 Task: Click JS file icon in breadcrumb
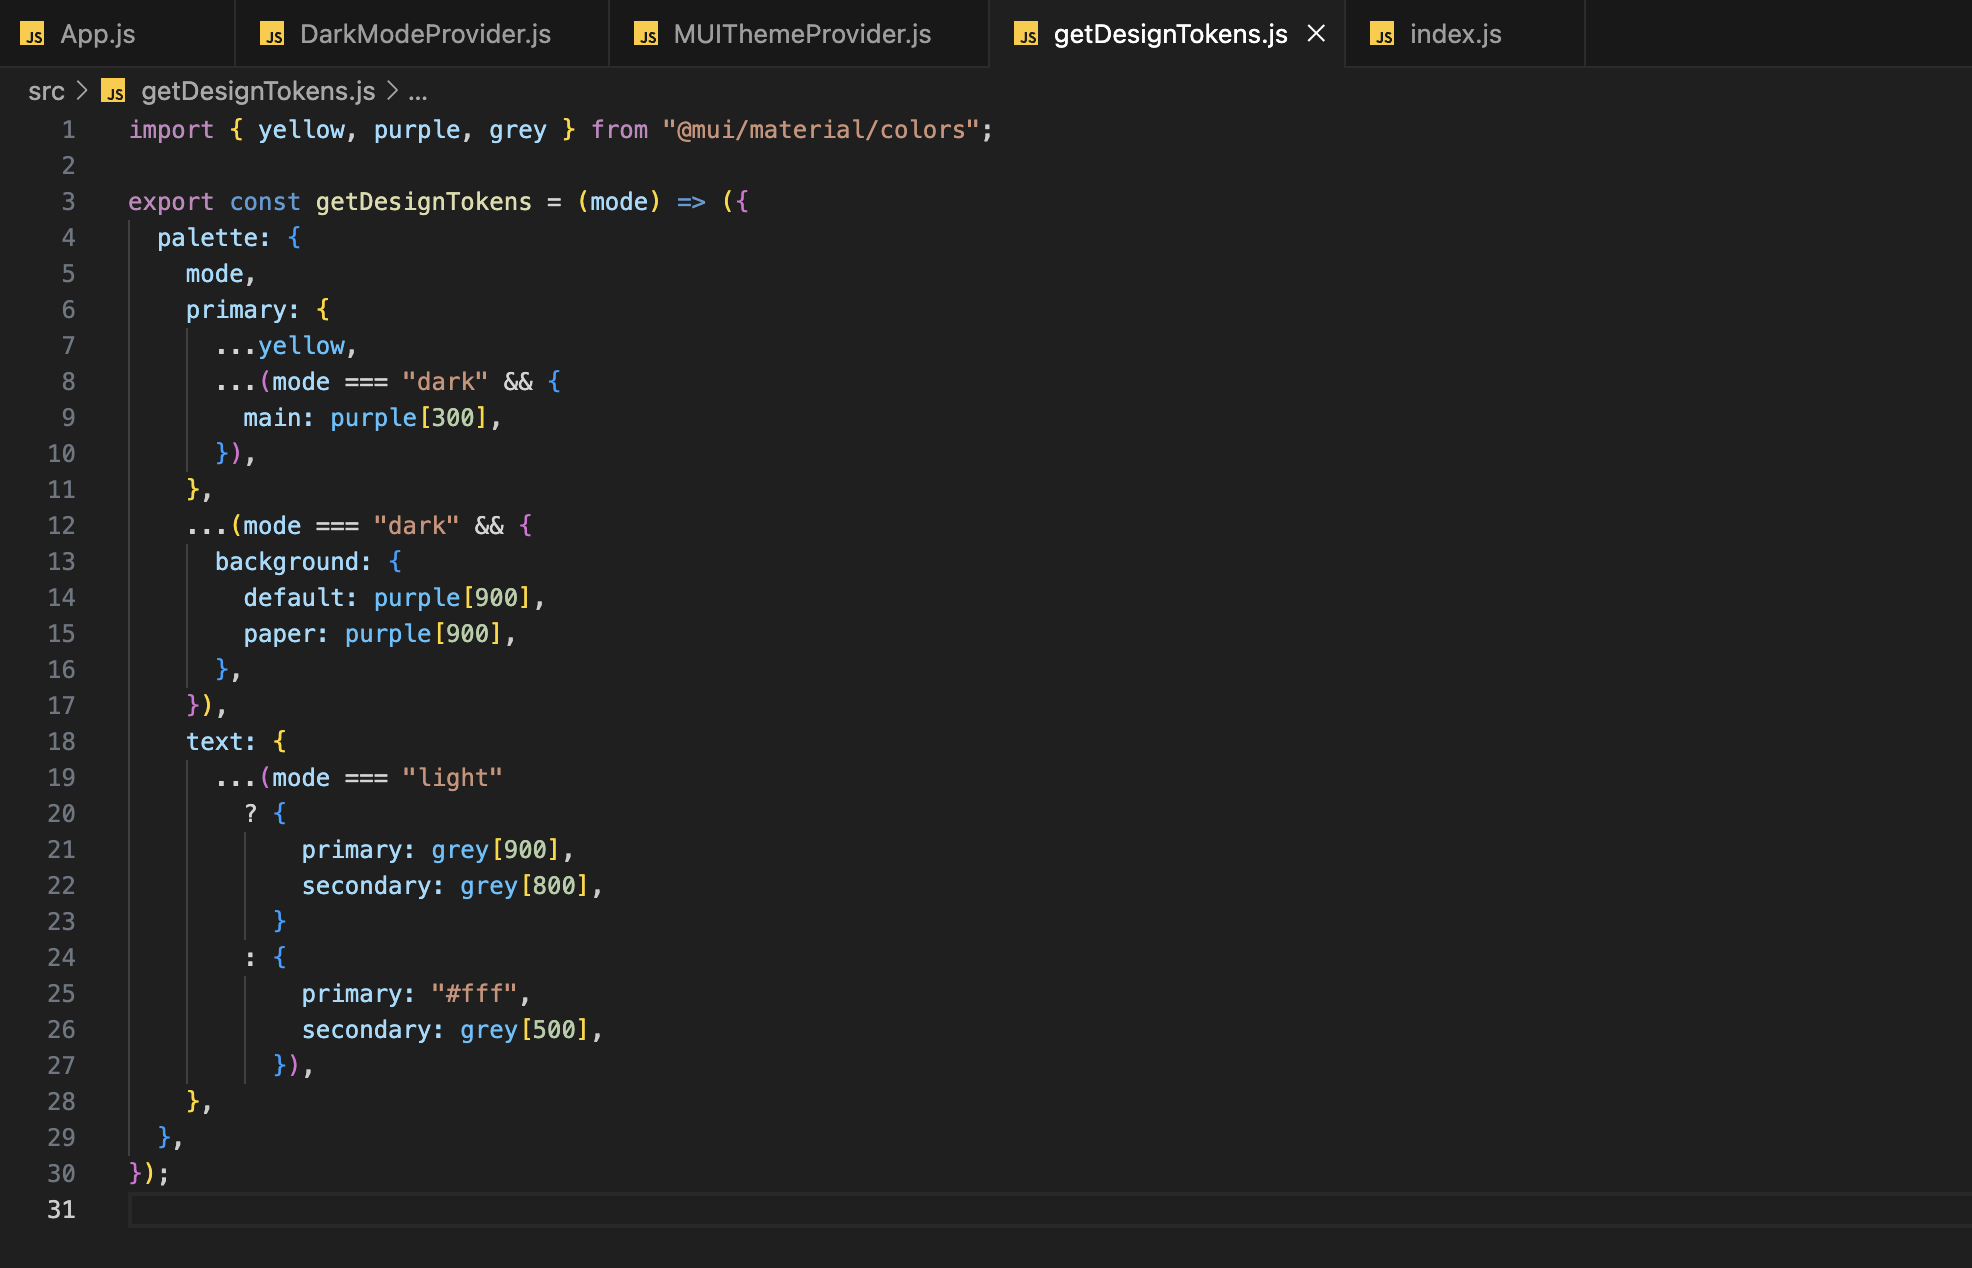pos(114,92)
